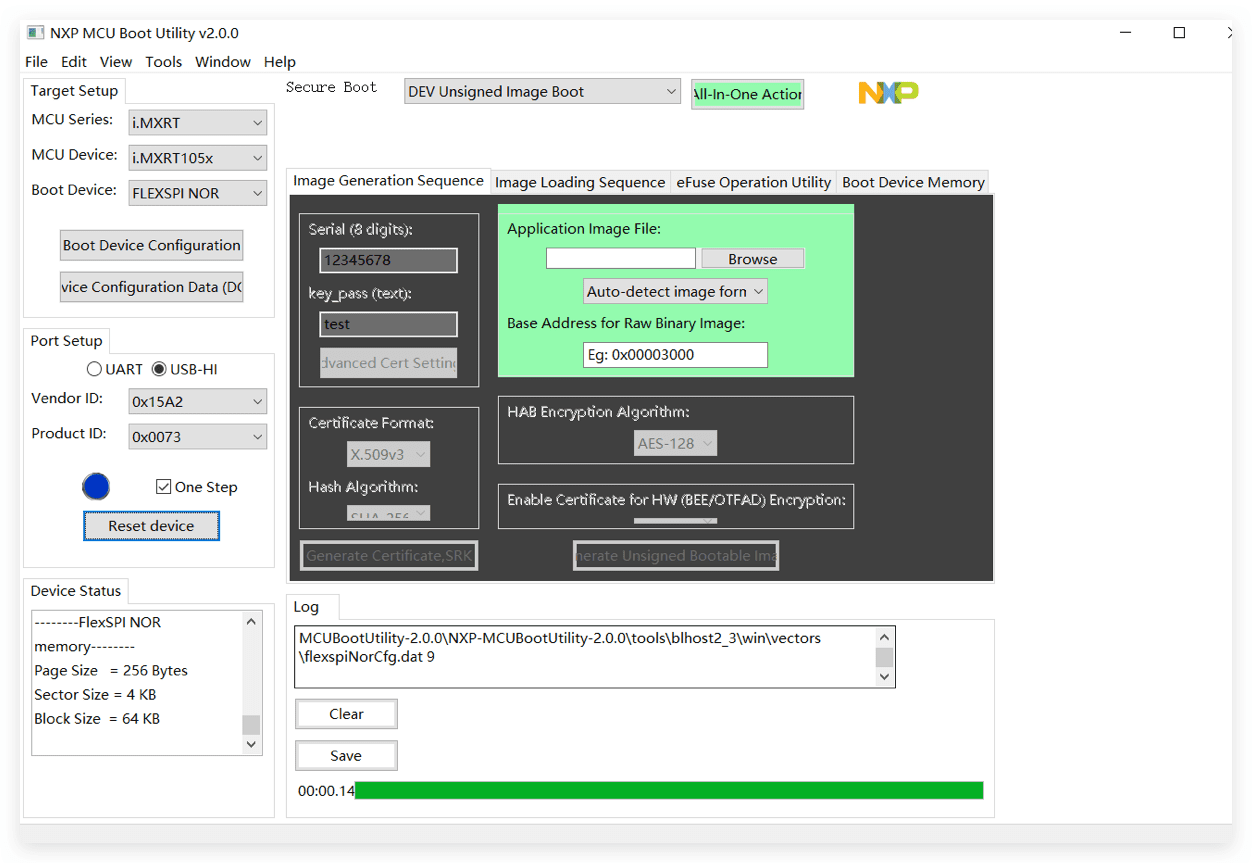Click the Log scroll down arrow
The width and height of the screenshot is (1252, 863).
pyautogui.click(x=884, y=677)
